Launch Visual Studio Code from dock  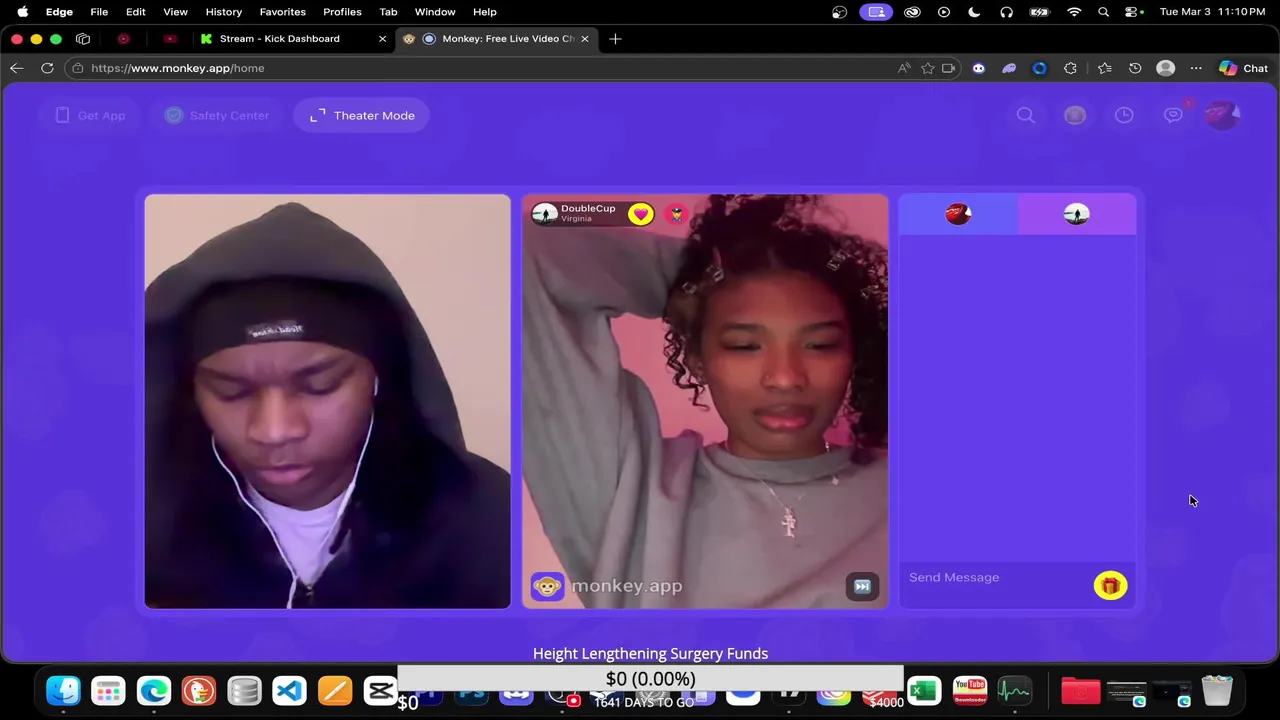289,691
